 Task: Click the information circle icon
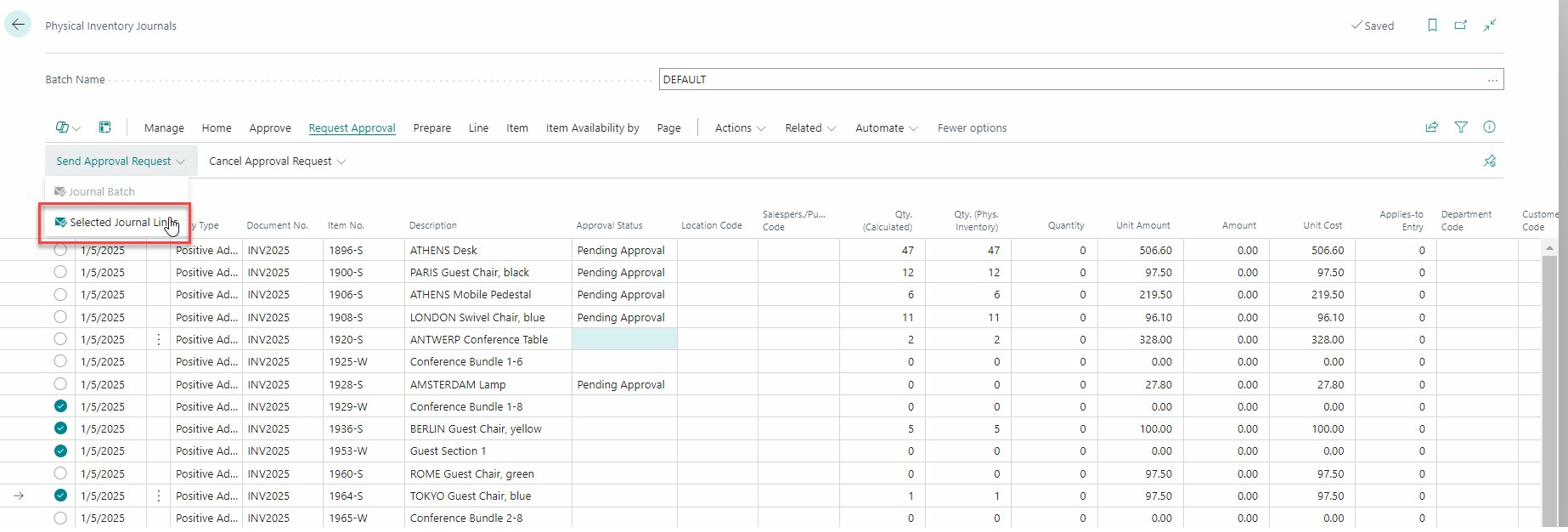click(x=1489, y=128)
